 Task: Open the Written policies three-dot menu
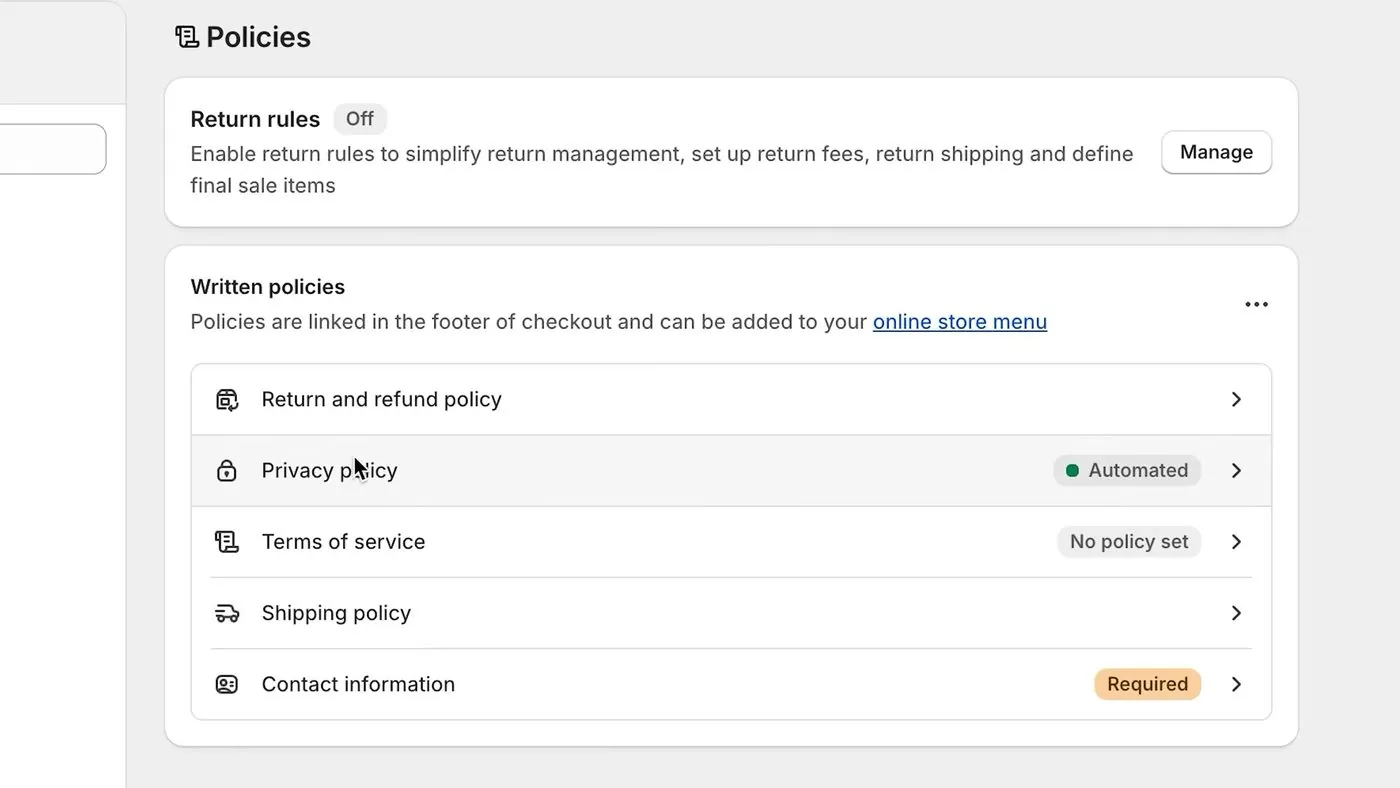[x=1256, y=304]
